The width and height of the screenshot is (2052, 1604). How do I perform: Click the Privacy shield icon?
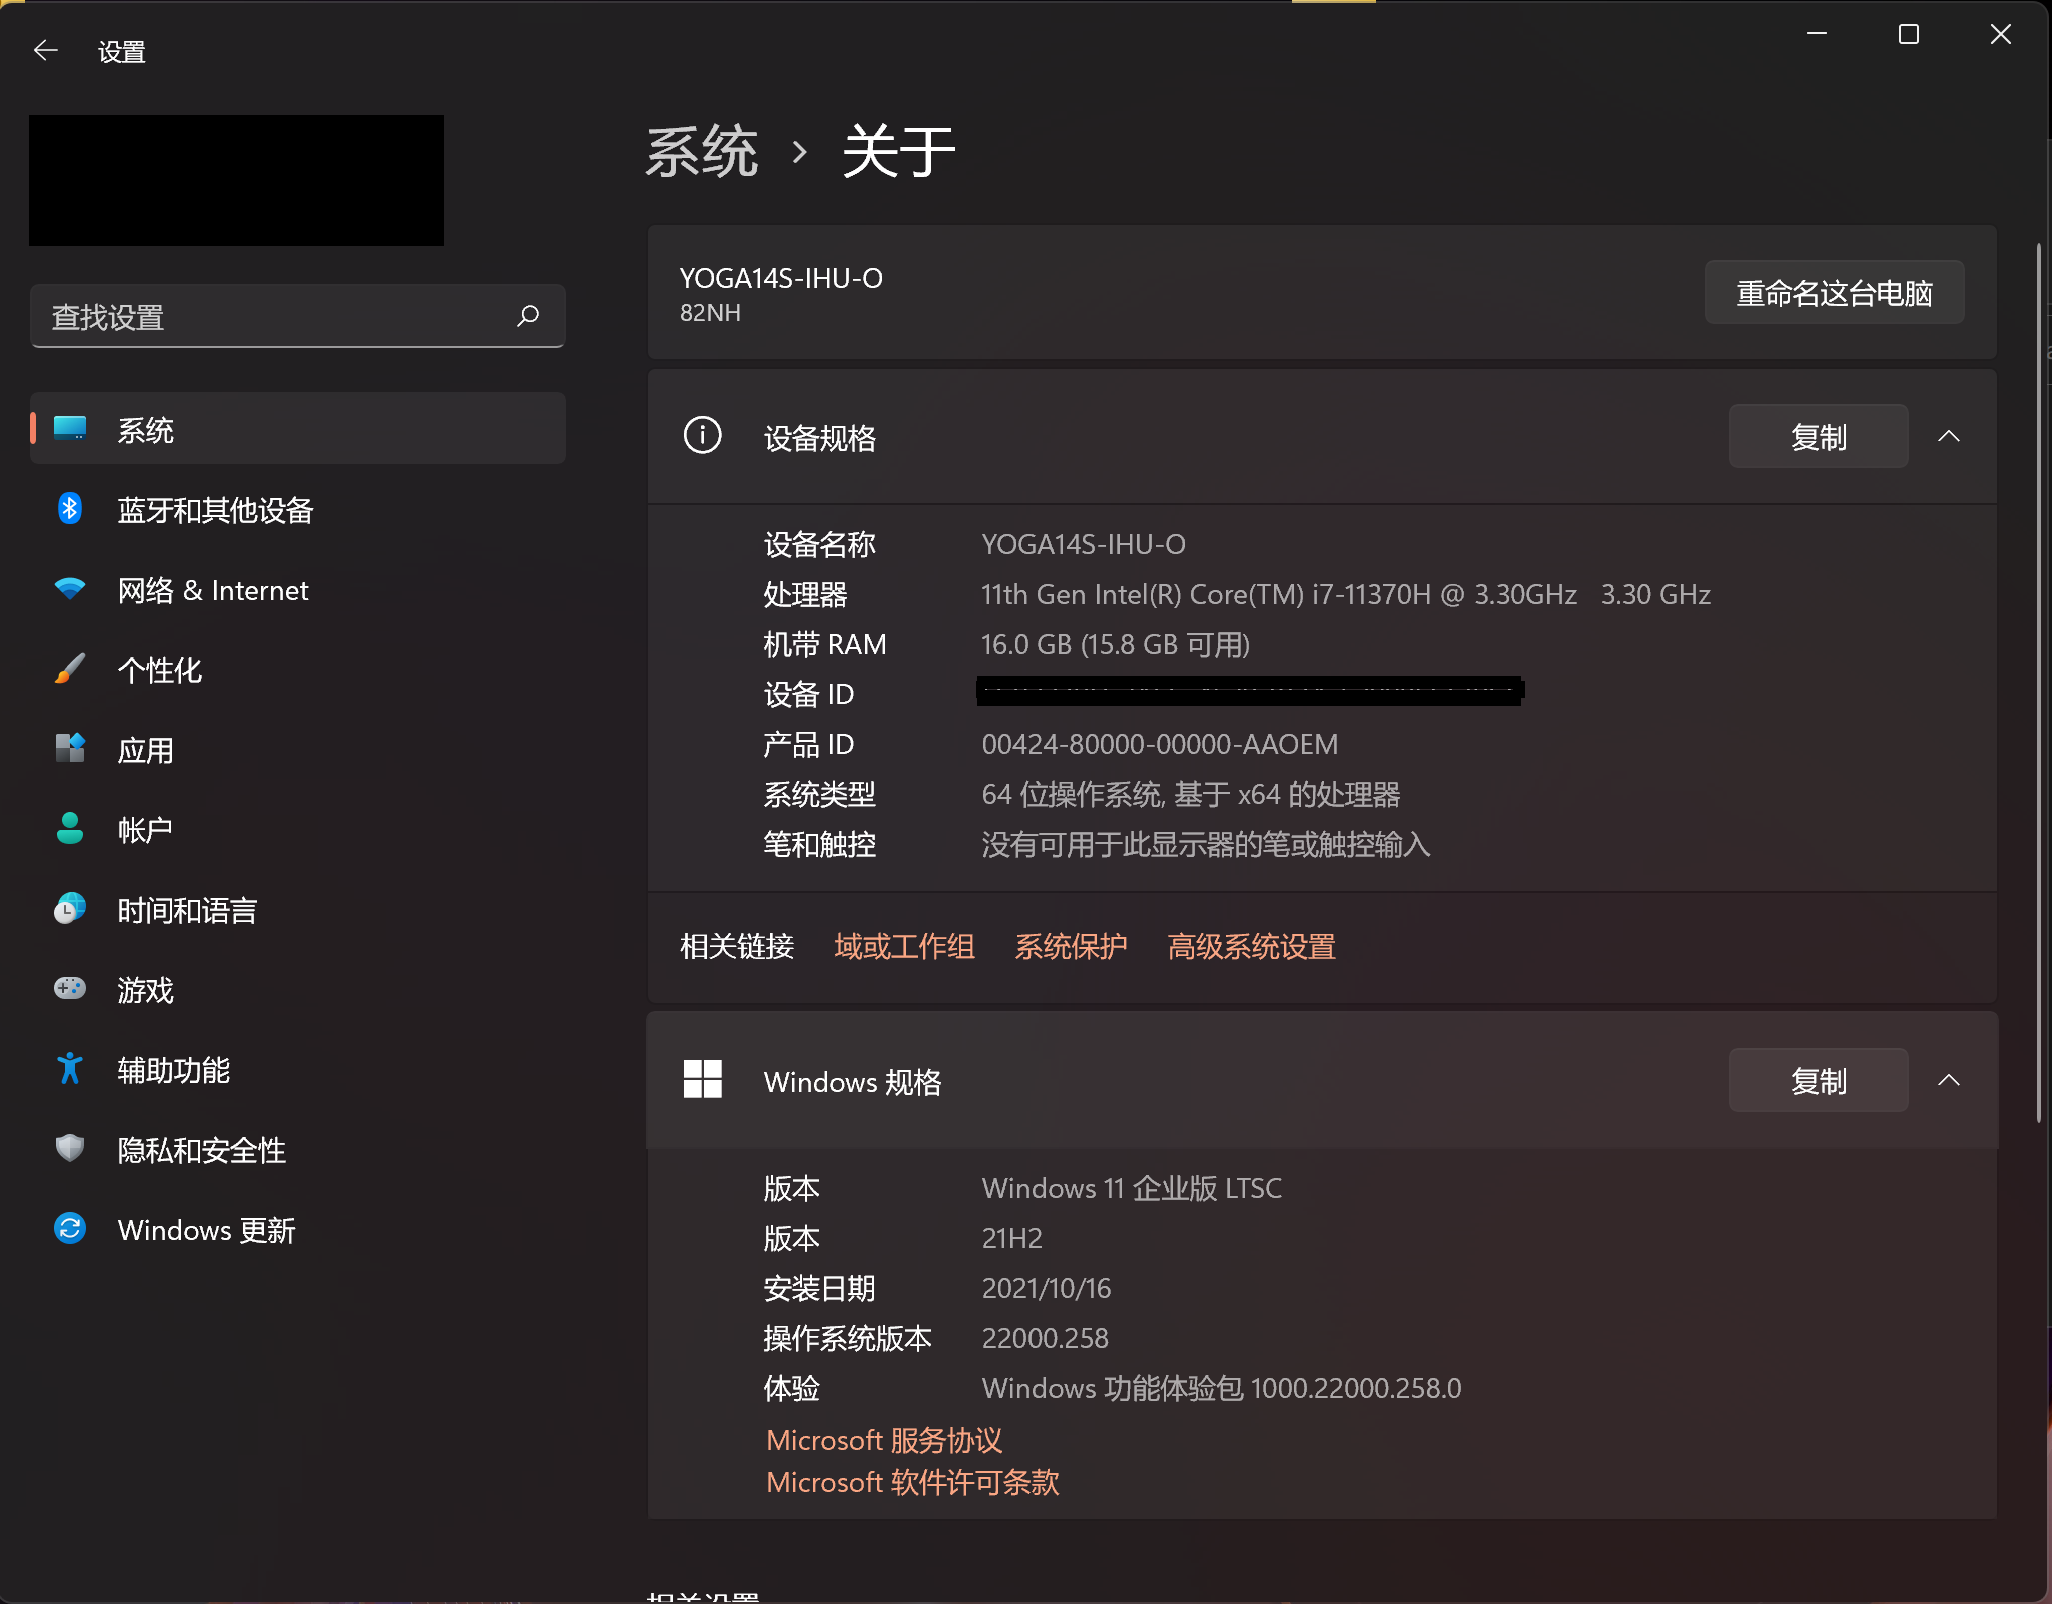70,1149
